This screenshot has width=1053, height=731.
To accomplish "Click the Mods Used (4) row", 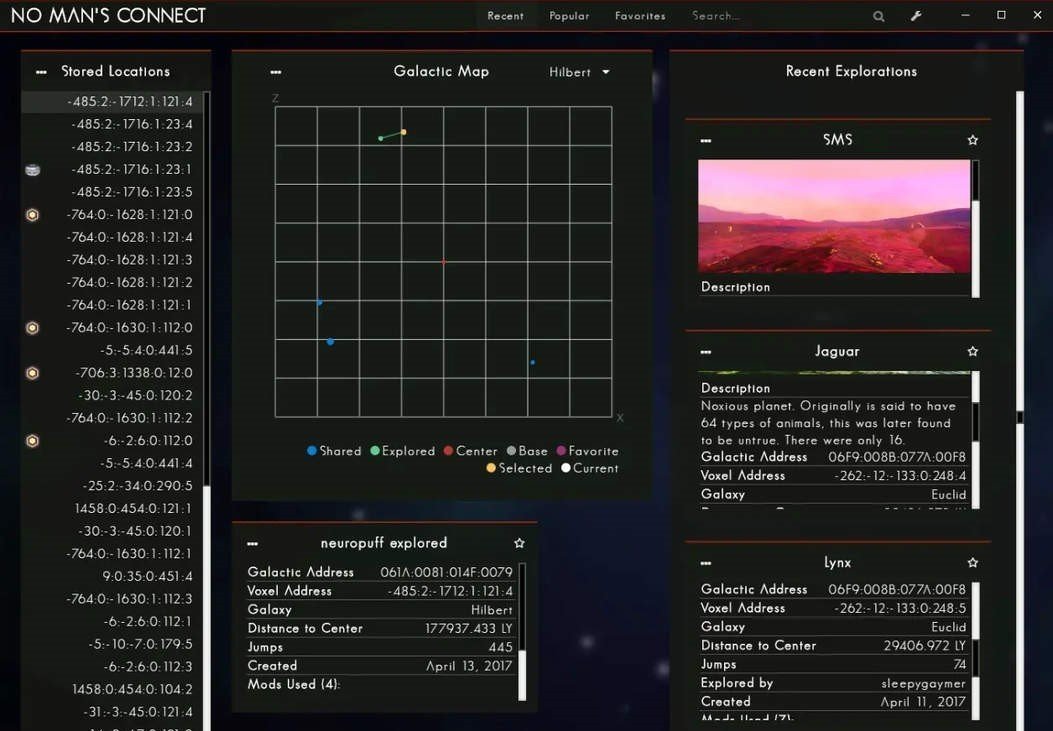I will [381, 685].
